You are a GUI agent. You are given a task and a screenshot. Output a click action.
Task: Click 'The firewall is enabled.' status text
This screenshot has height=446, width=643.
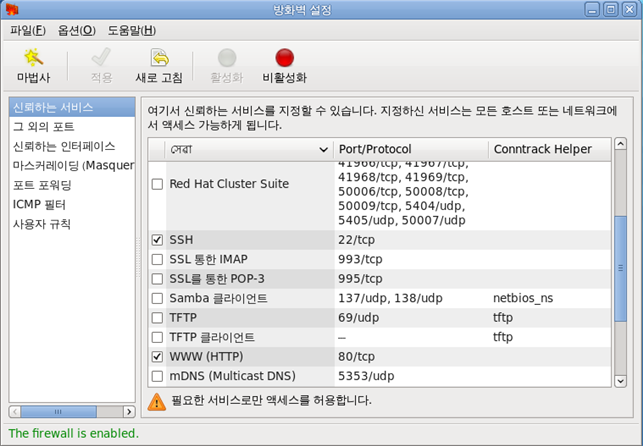(x=73, y=433)
